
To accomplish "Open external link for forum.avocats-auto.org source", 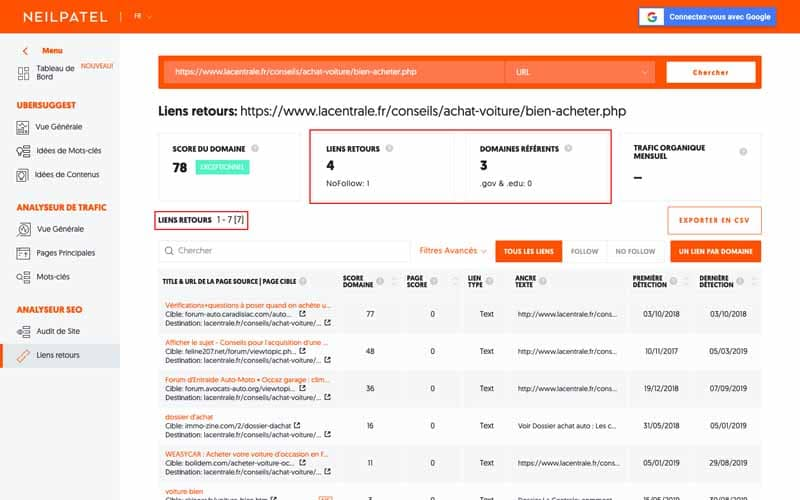I will (303, 388).
